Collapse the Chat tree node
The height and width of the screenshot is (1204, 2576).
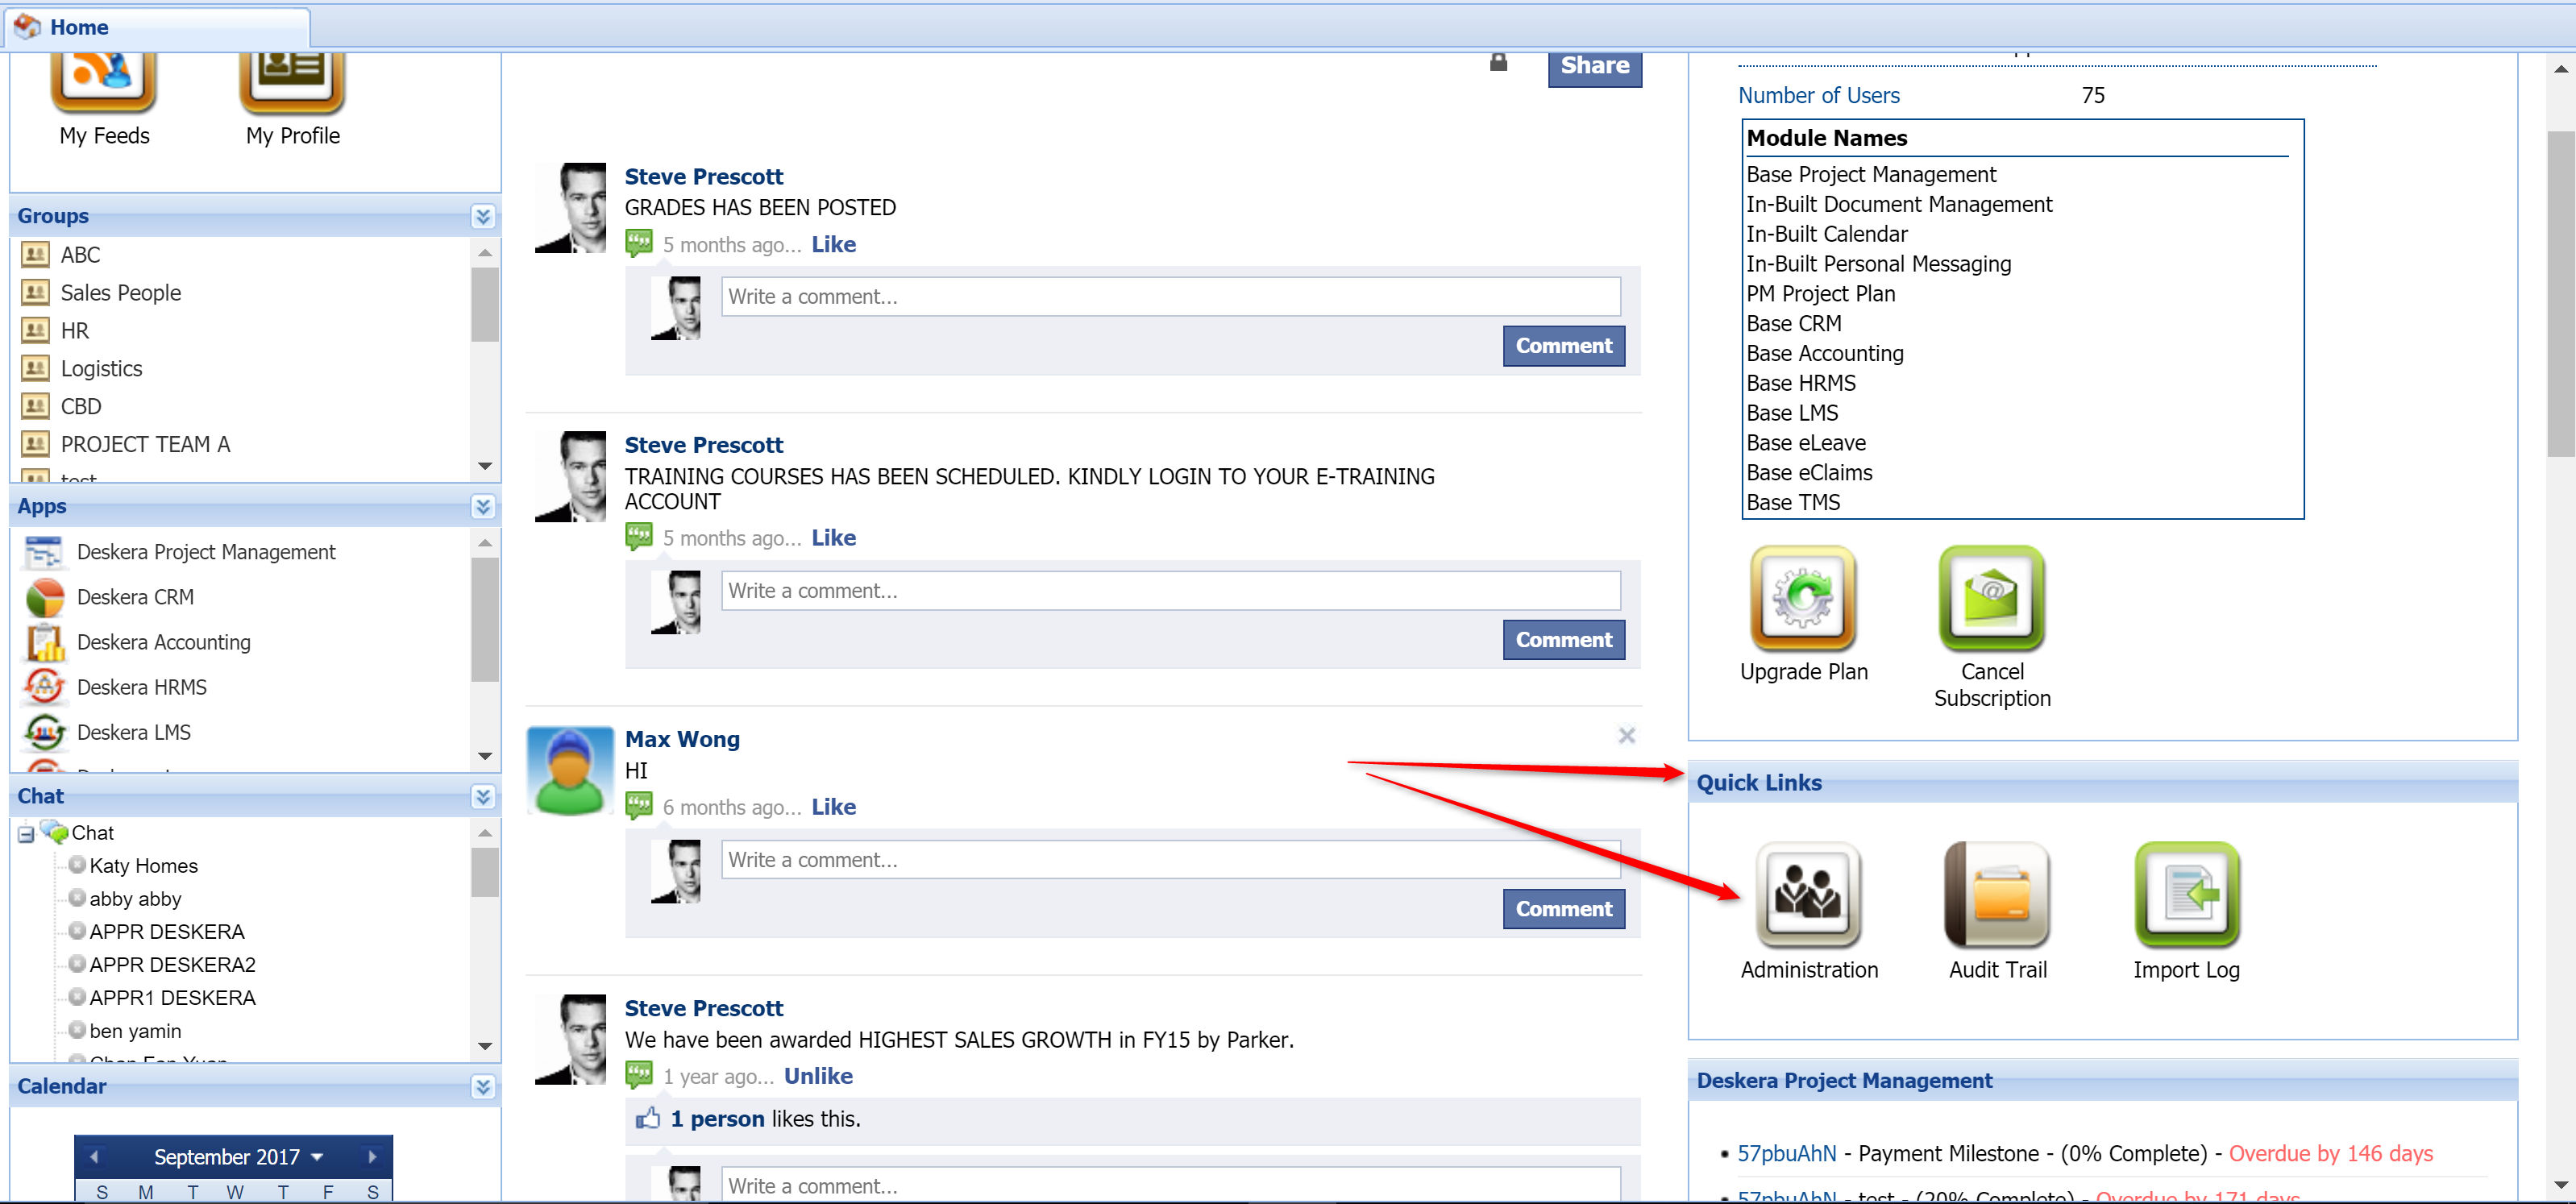click(26, 834)
